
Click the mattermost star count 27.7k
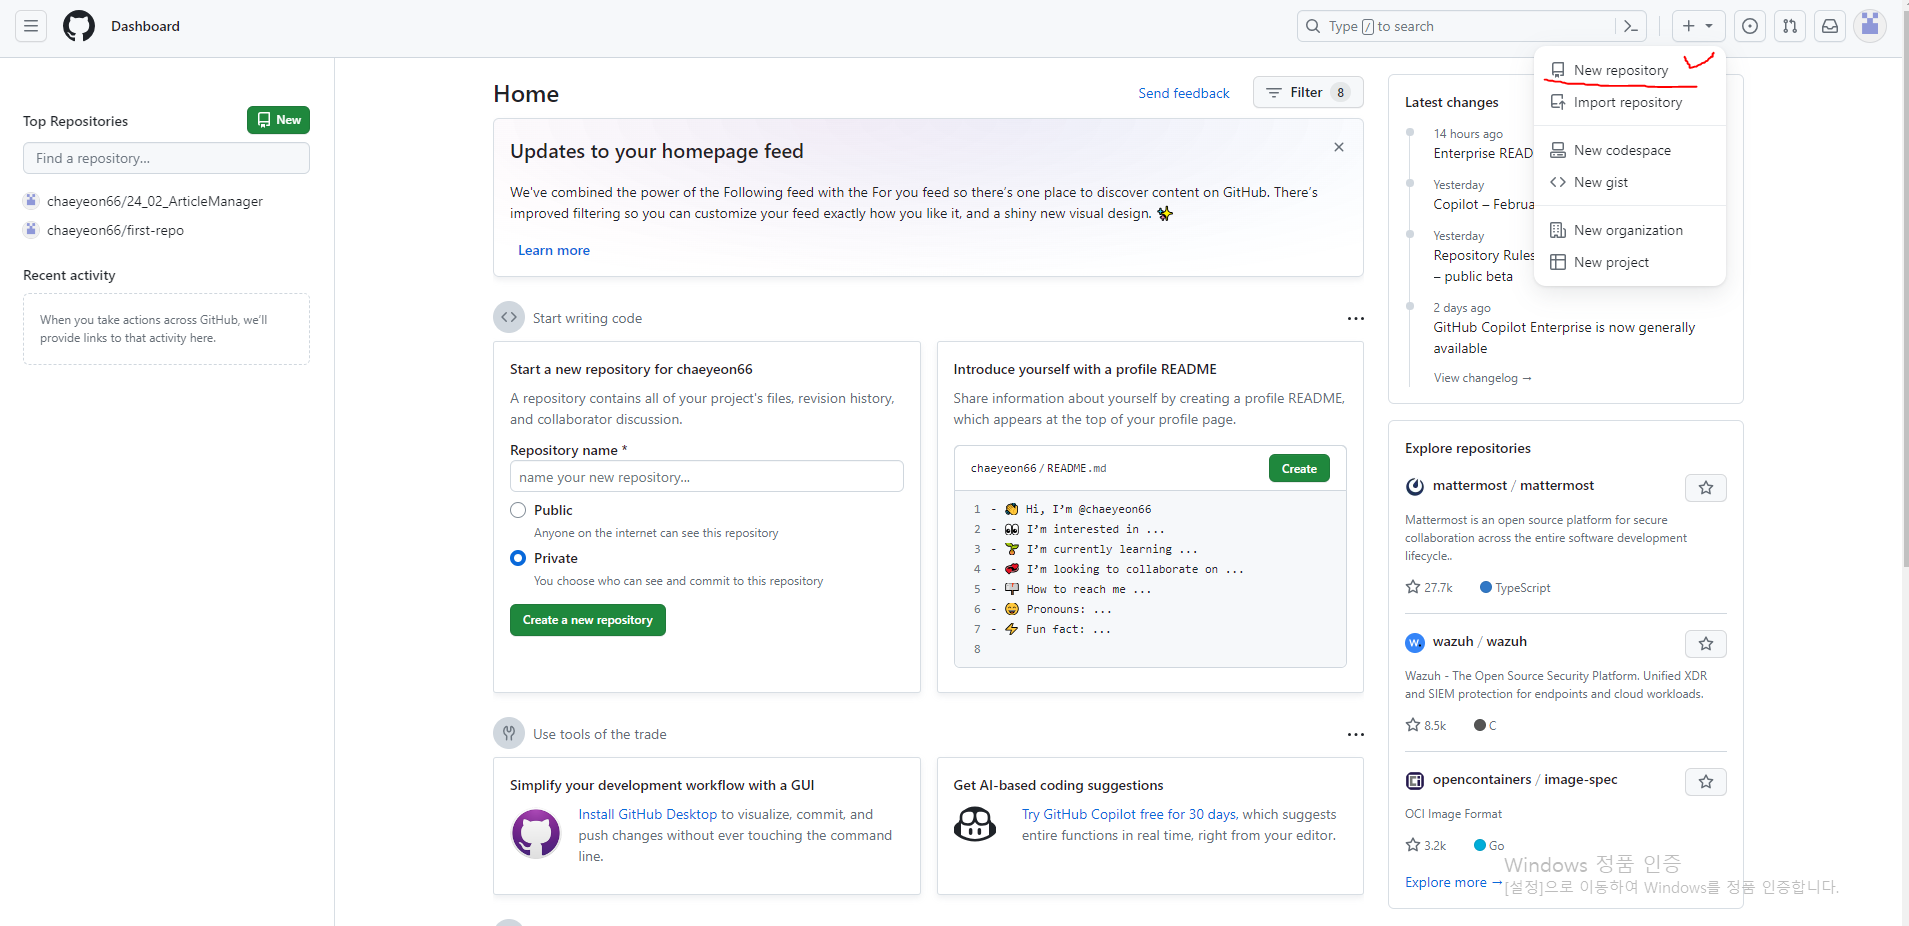pos(1429,588)
